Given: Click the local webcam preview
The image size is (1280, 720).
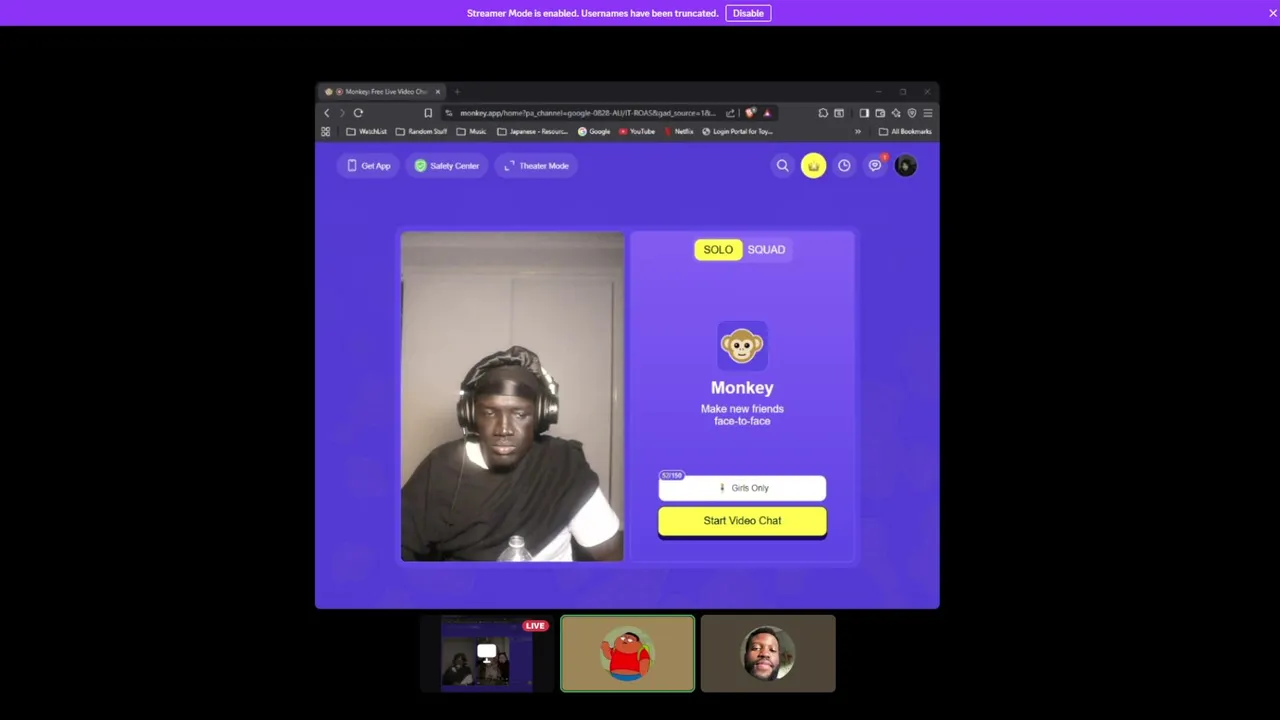Looking at the screenshot, I should (512, 397).
